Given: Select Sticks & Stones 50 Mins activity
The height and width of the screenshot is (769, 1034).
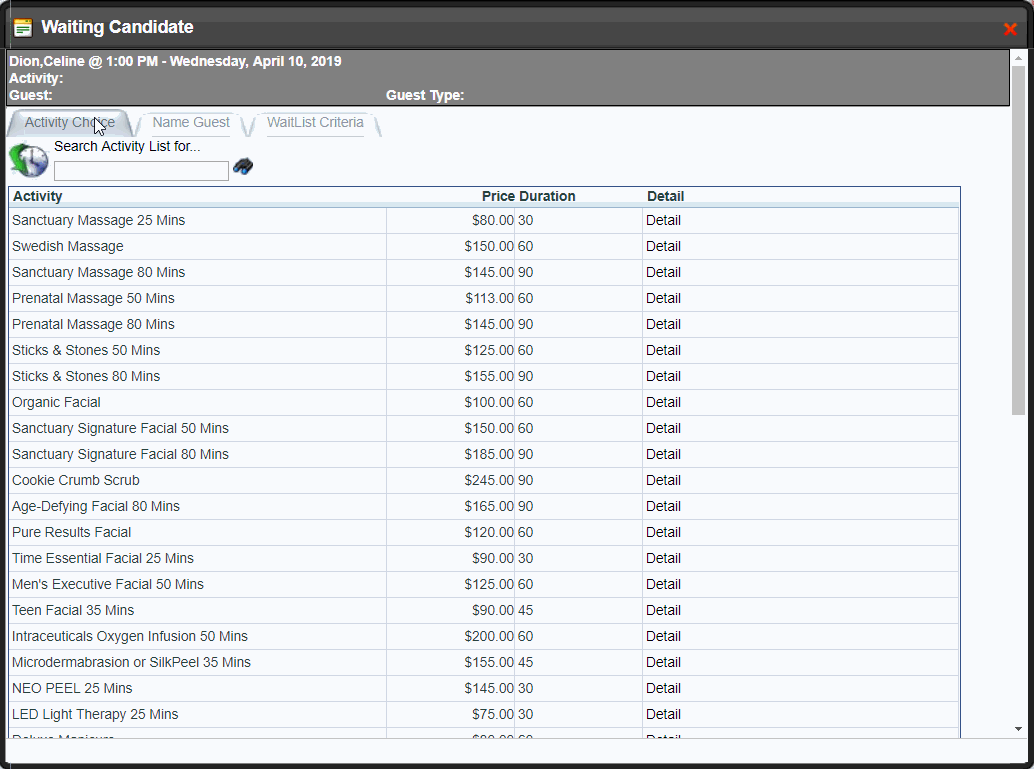Looking at the screenshot, I should (x=86, y=350).
